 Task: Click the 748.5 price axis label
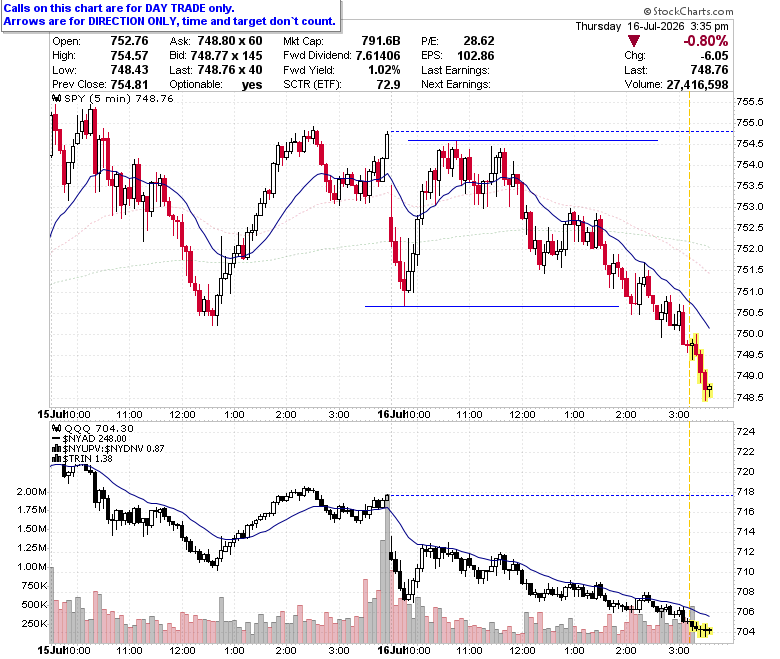coord(750,397)
